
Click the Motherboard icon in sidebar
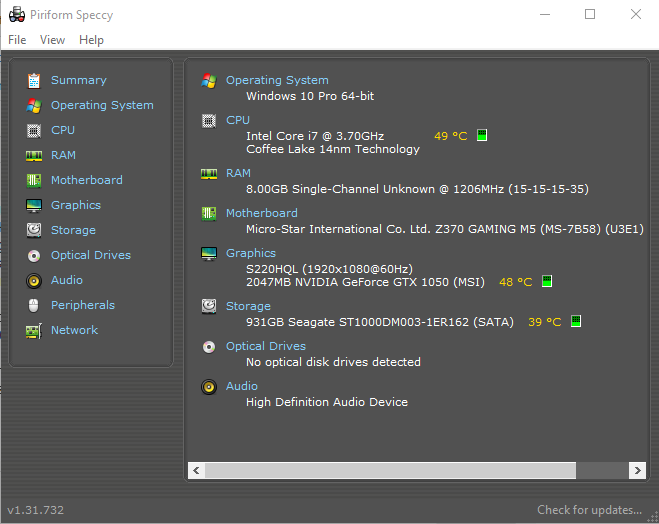point(34,181)
